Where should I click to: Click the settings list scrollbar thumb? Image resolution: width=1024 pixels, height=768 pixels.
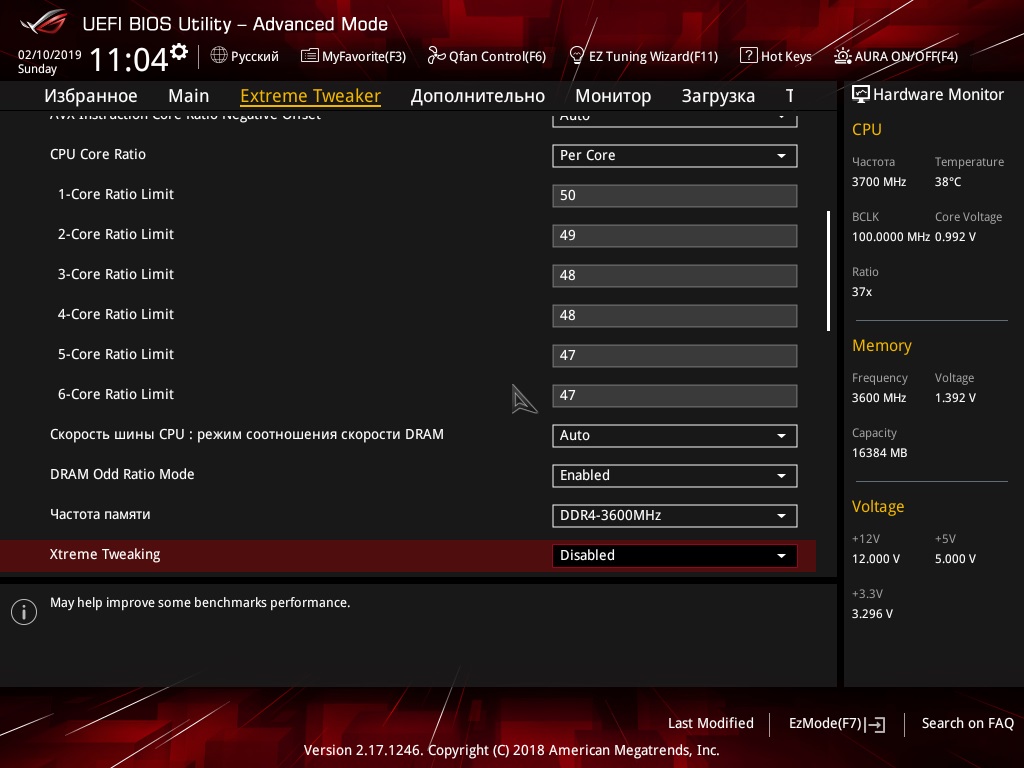click(x=828, y=270)
